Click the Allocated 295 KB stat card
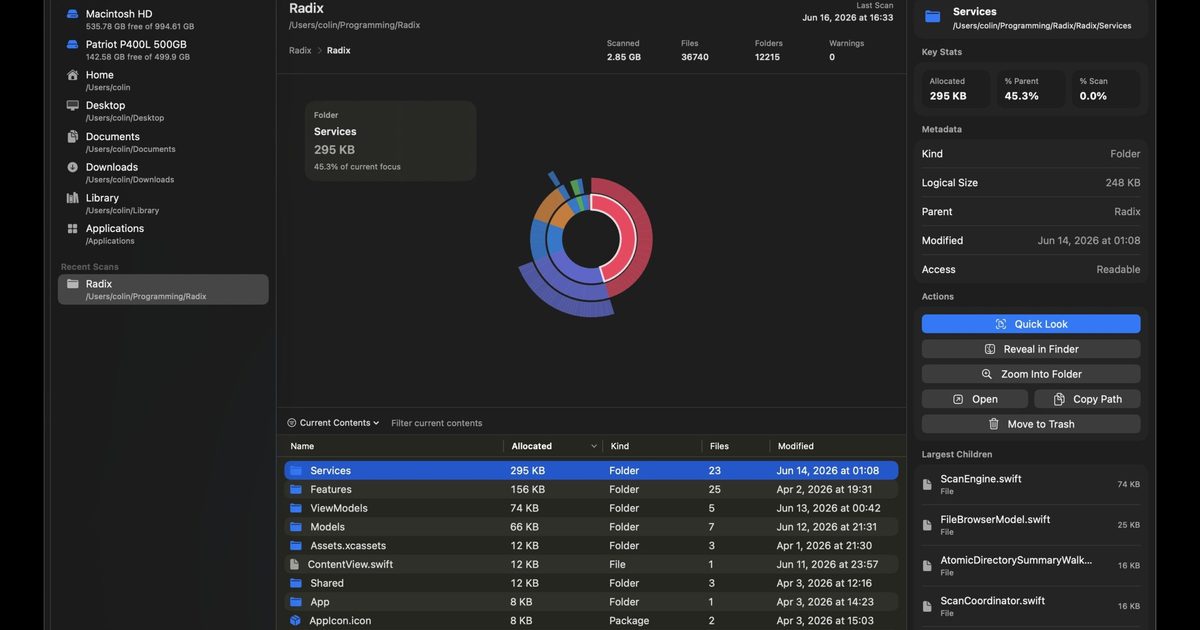This screenshot has height=630, width=1200. tap(956, 89)
